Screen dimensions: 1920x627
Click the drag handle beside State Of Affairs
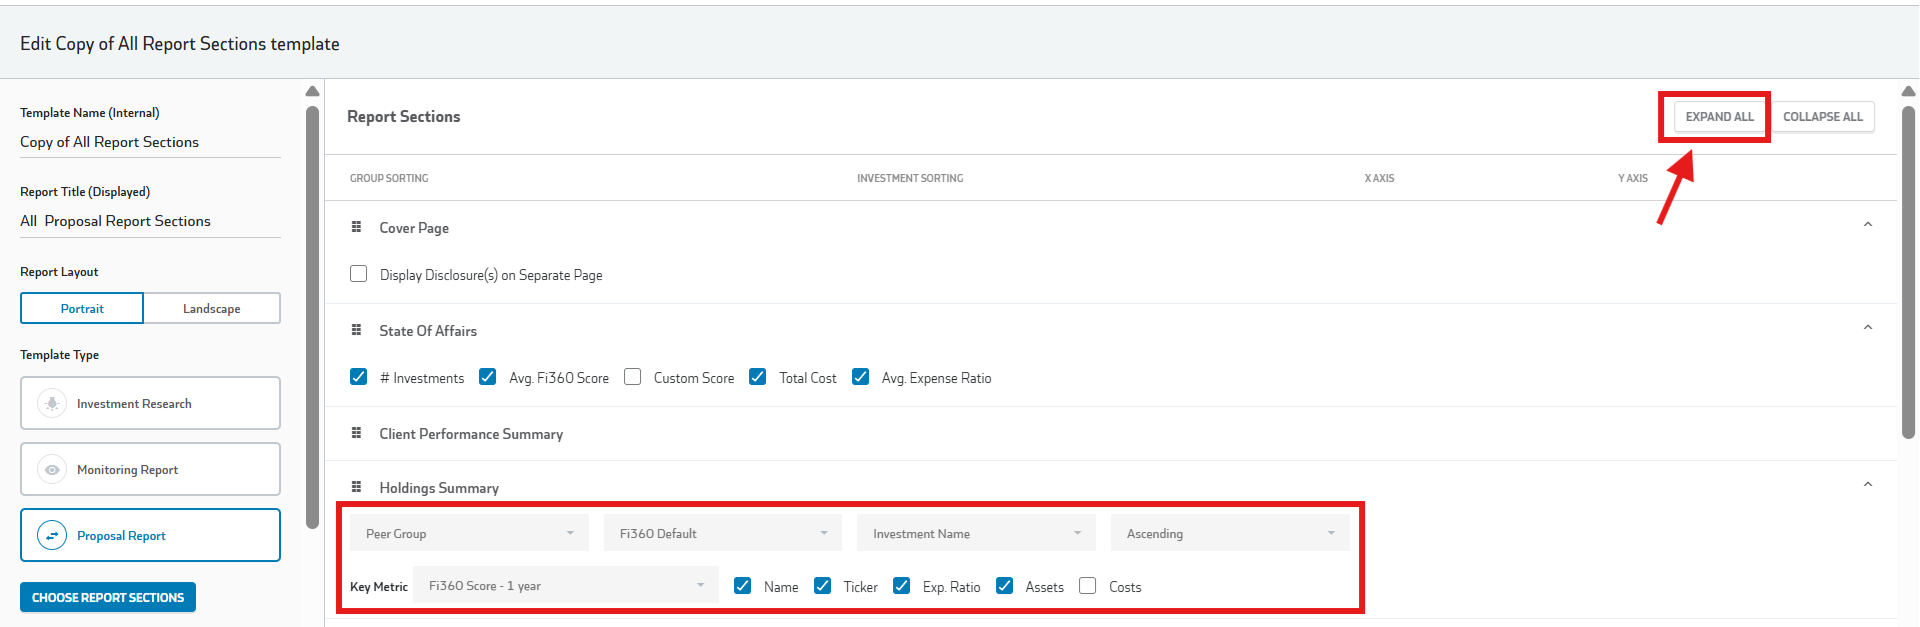356,330
